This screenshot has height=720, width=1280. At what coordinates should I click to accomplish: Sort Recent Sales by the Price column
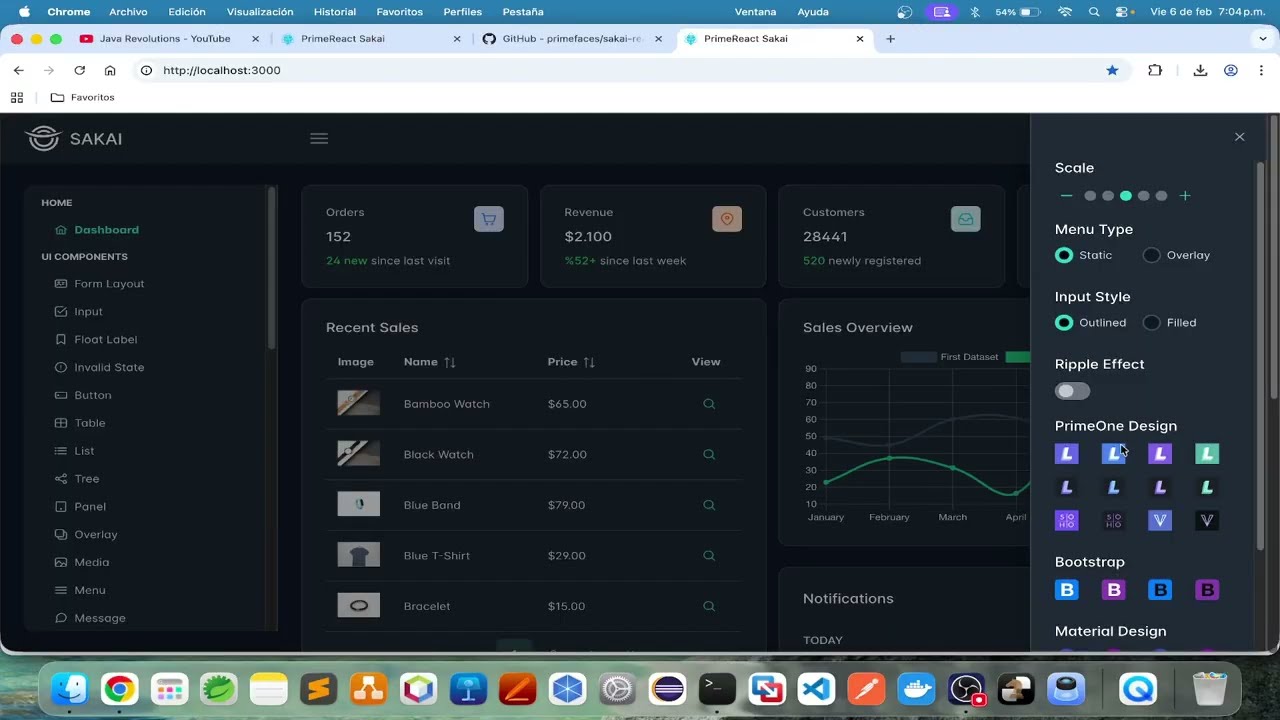pyautogui.click(x=571, y=362)
